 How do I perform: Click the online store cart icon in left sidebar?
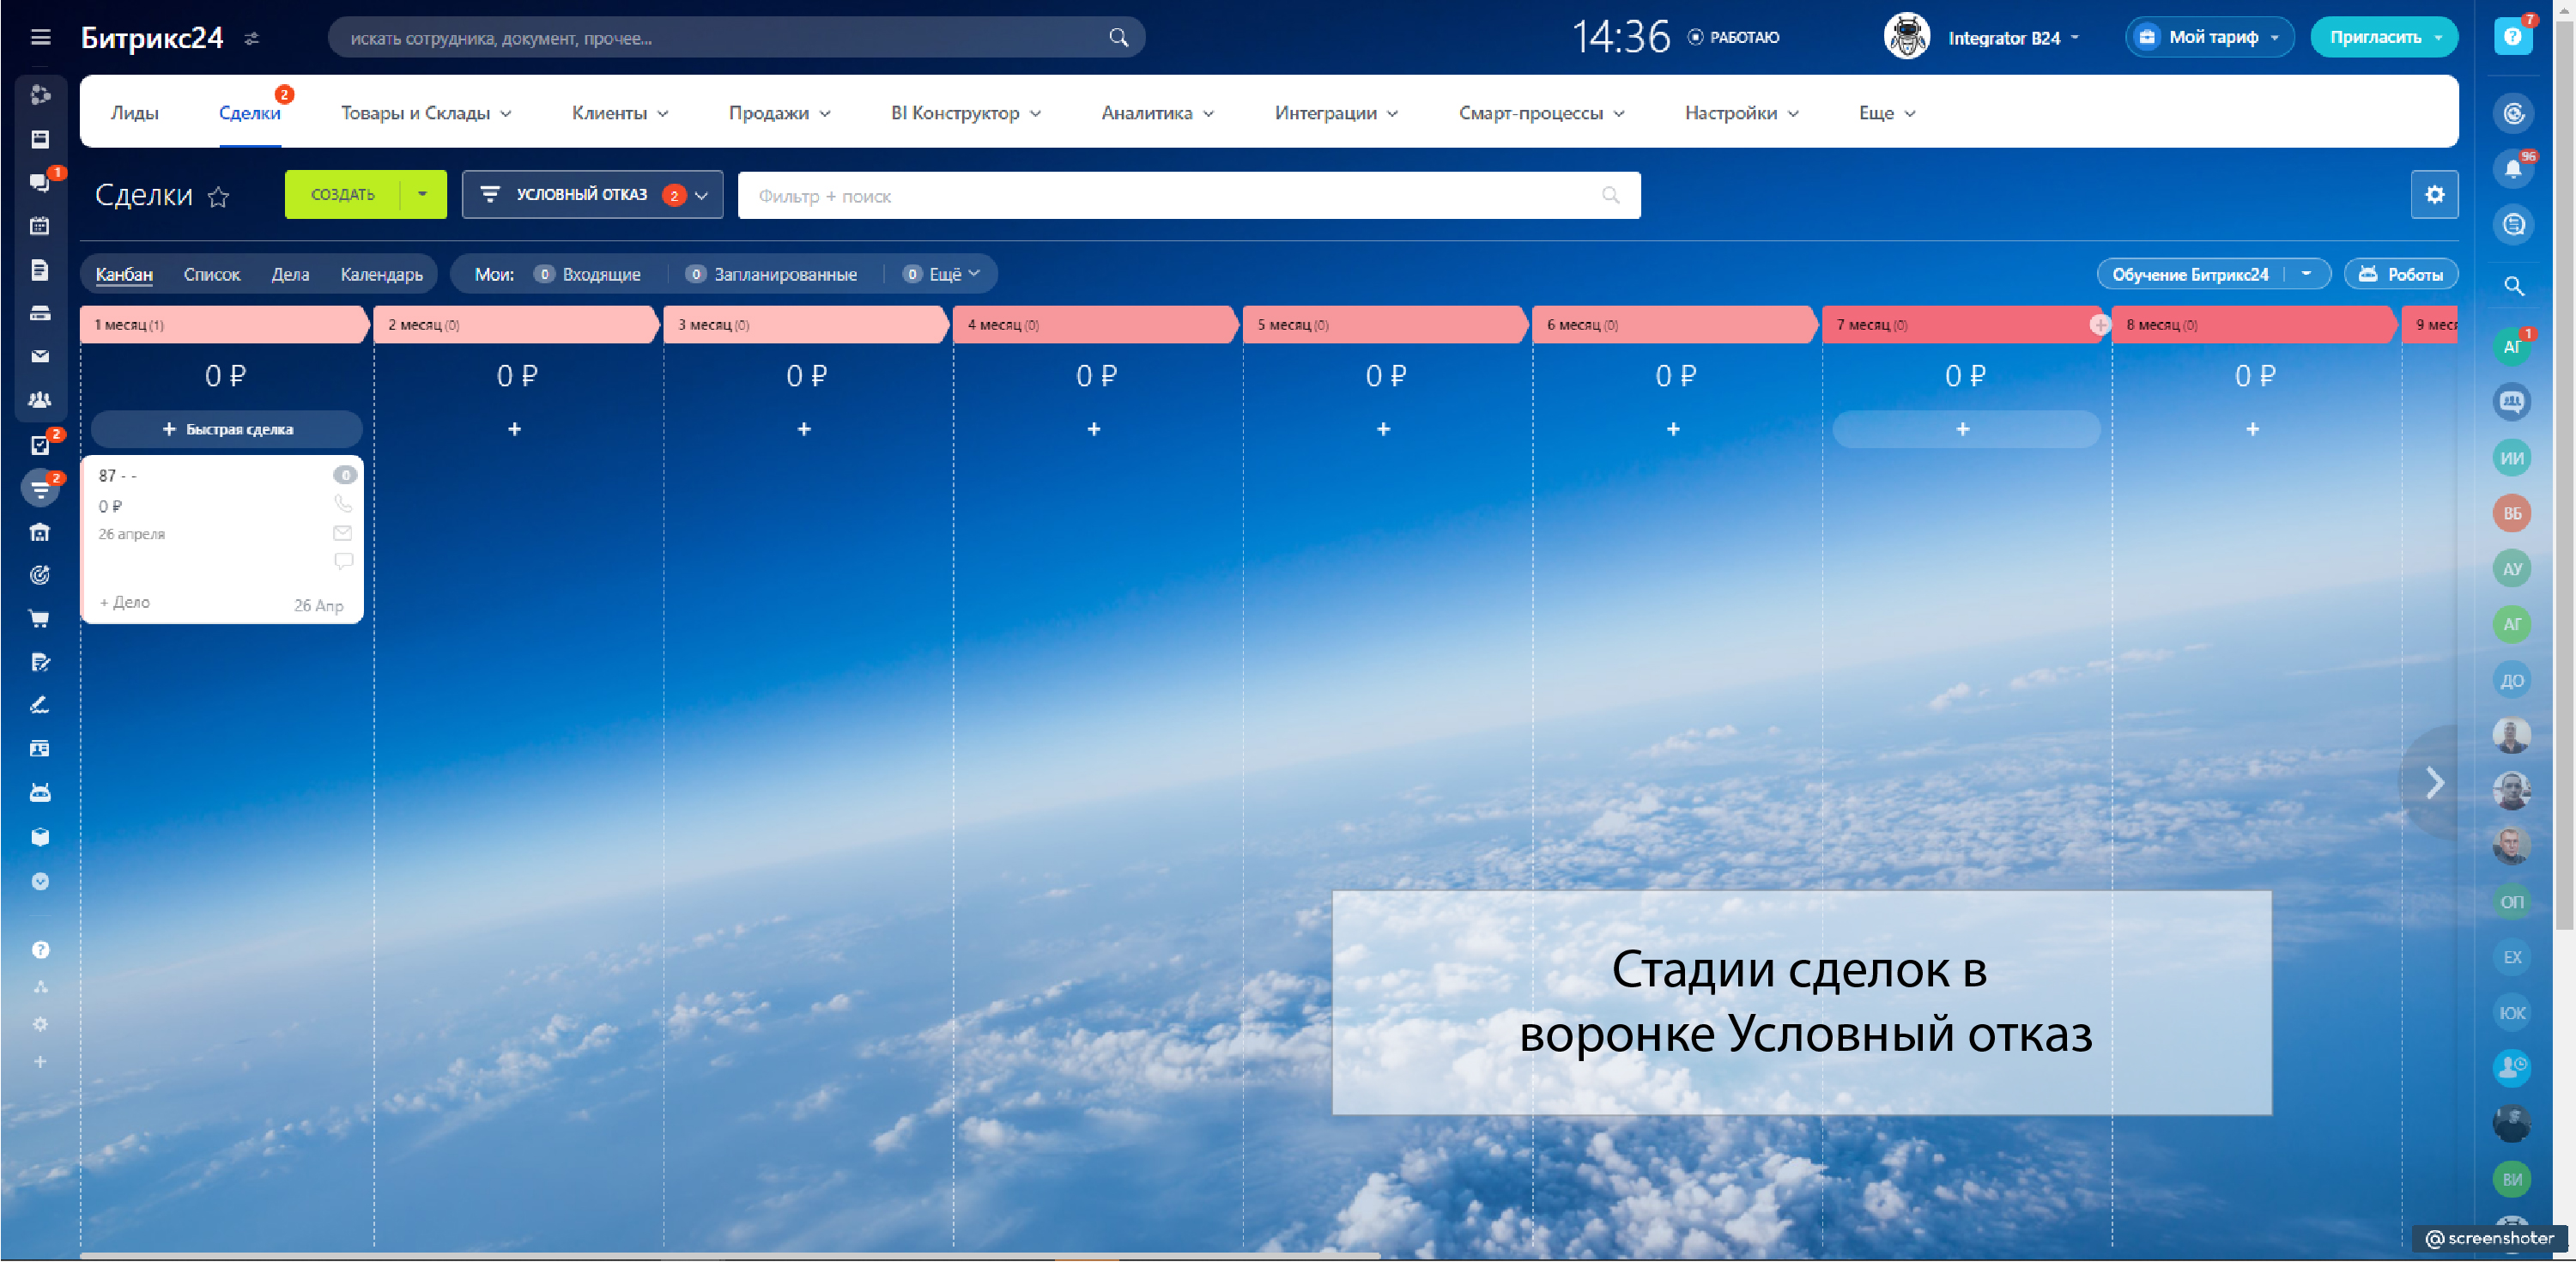tap(40, 618)
